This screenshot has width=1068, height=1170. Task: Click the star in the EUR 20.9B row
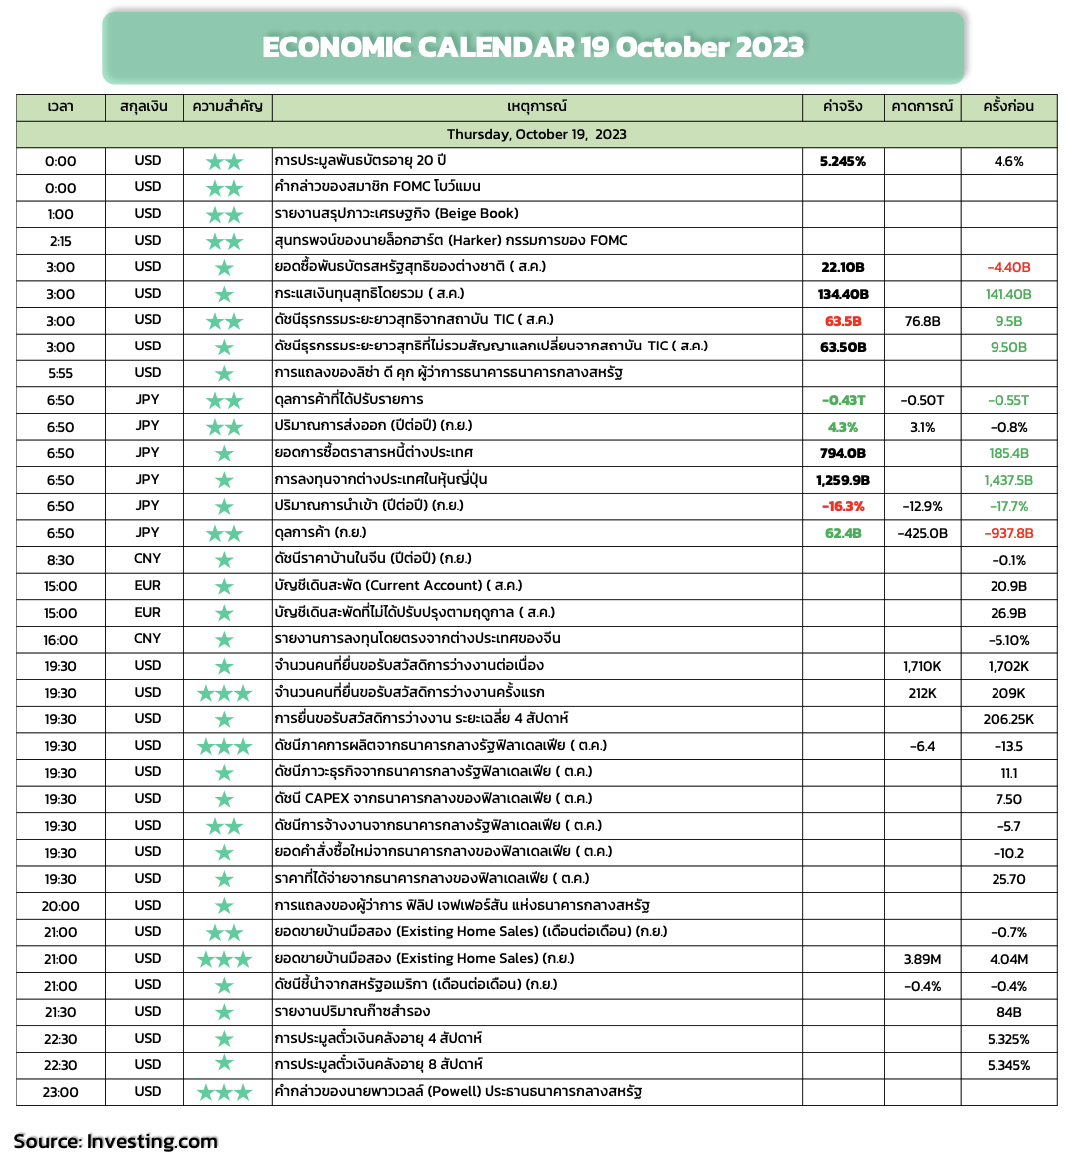224,587
